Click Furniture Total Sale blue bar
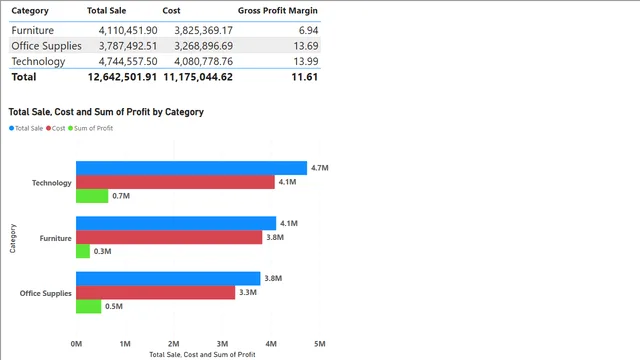The image size is (640, 360). click(176, 223)
